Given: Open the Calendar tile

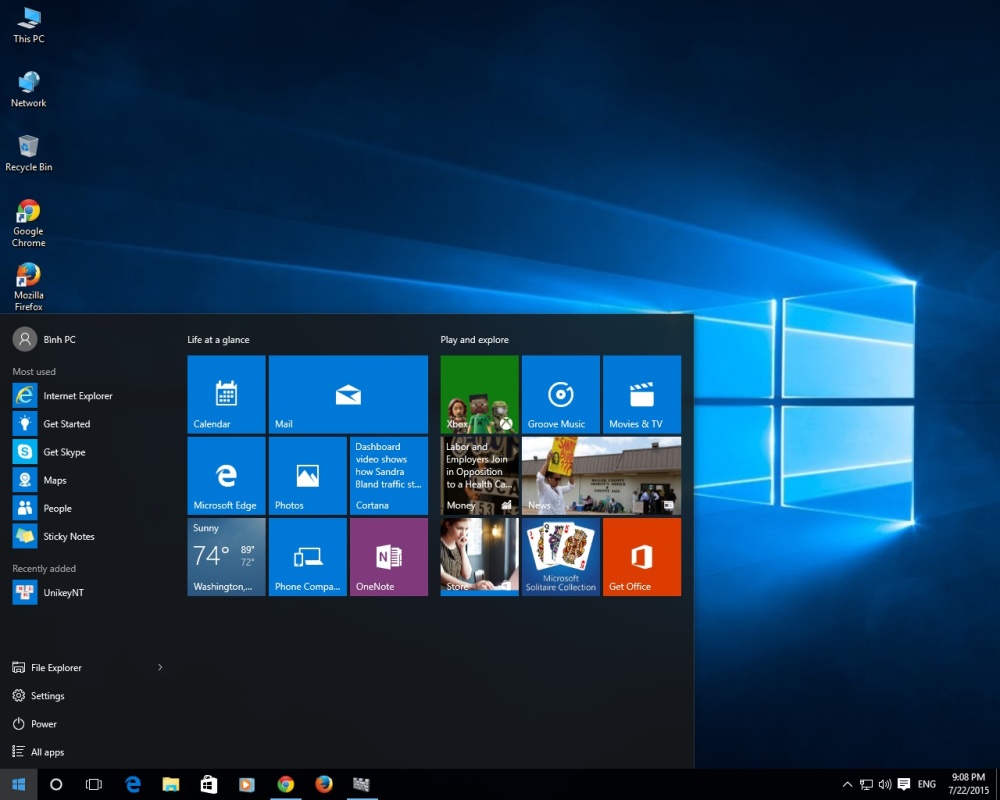Looking at the screenshot, I should pos(226,394).
